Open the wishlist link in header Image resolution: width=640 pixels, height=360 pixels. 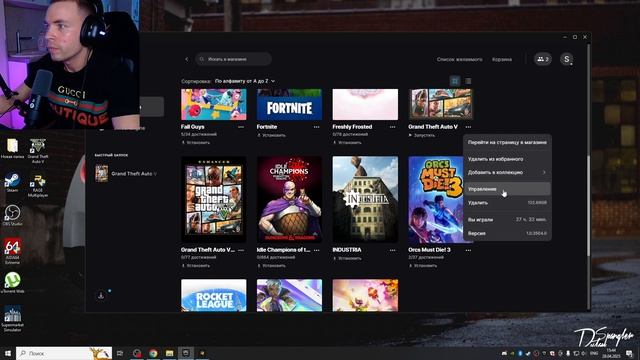[x=459, y=59]
